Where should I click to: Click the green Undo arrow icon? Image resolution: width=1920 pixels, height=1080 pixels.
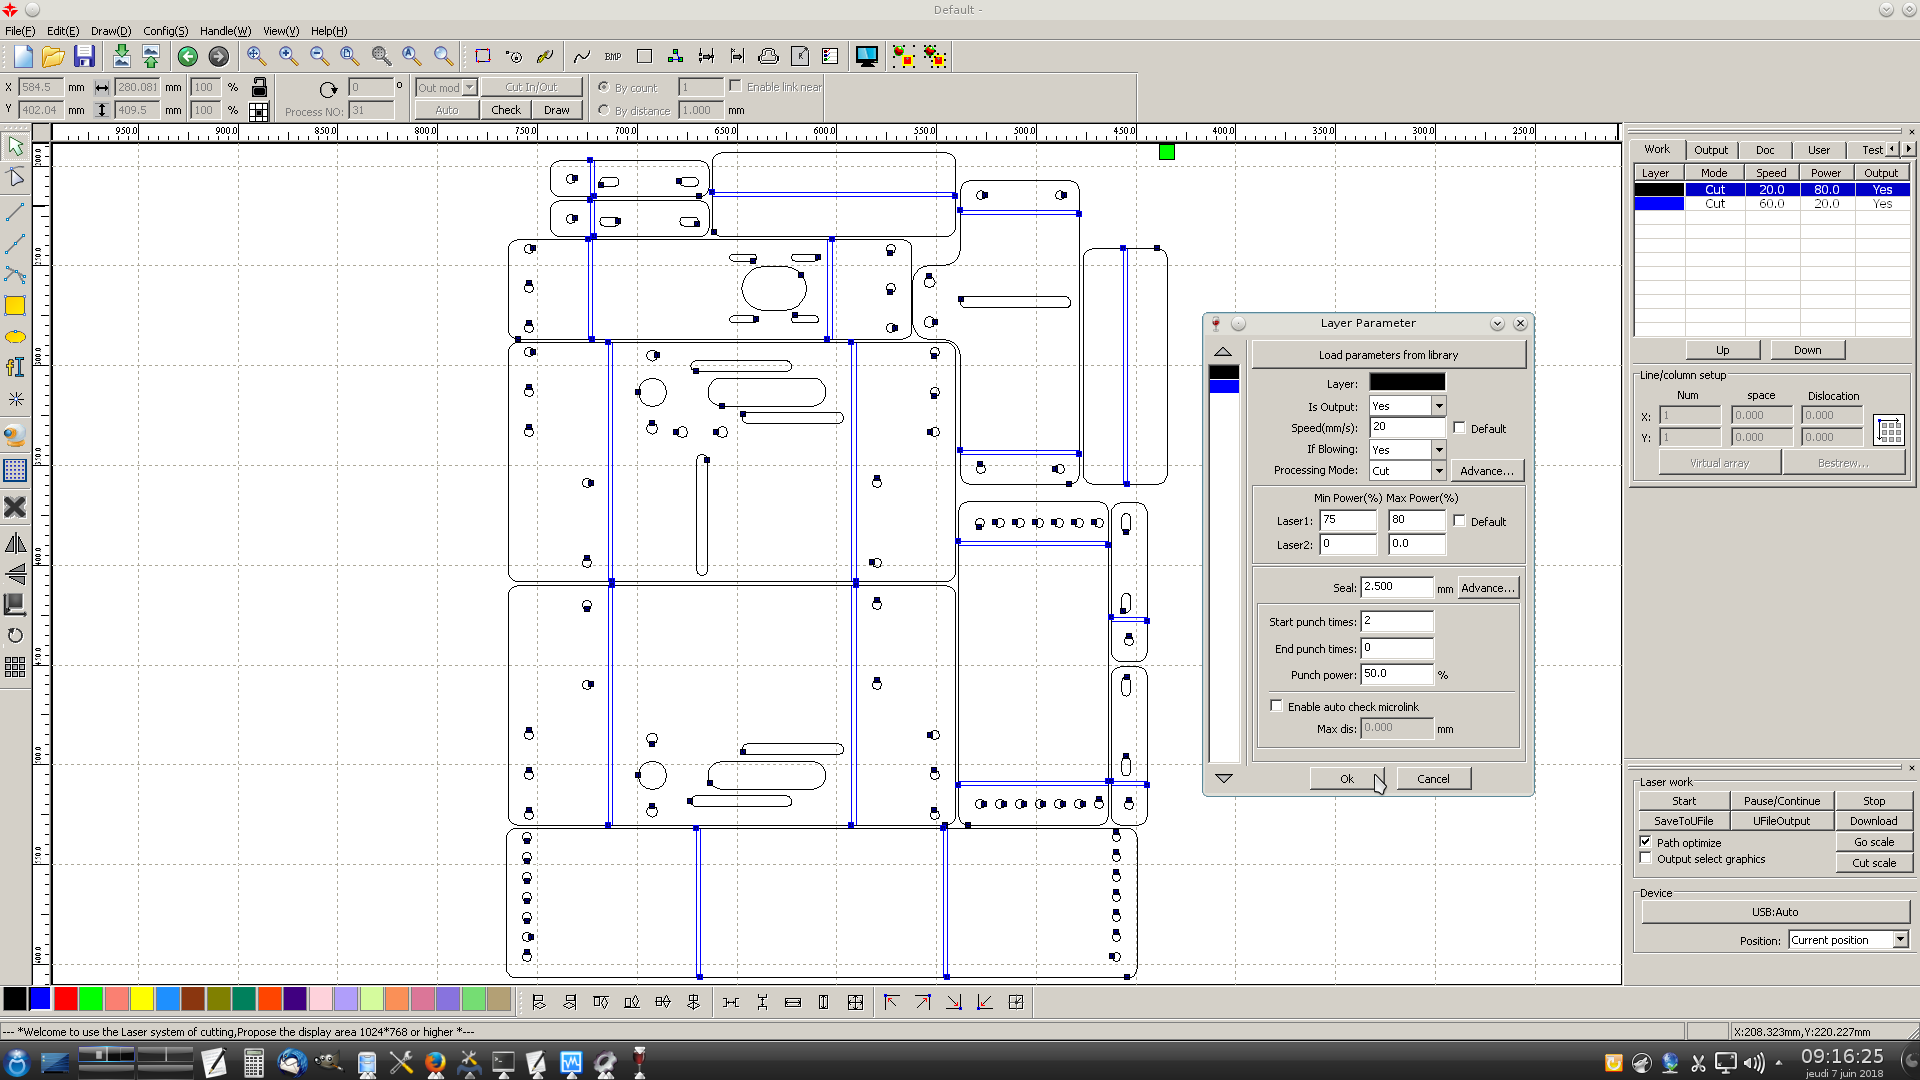pyautogui.click(x=187, y=57)
